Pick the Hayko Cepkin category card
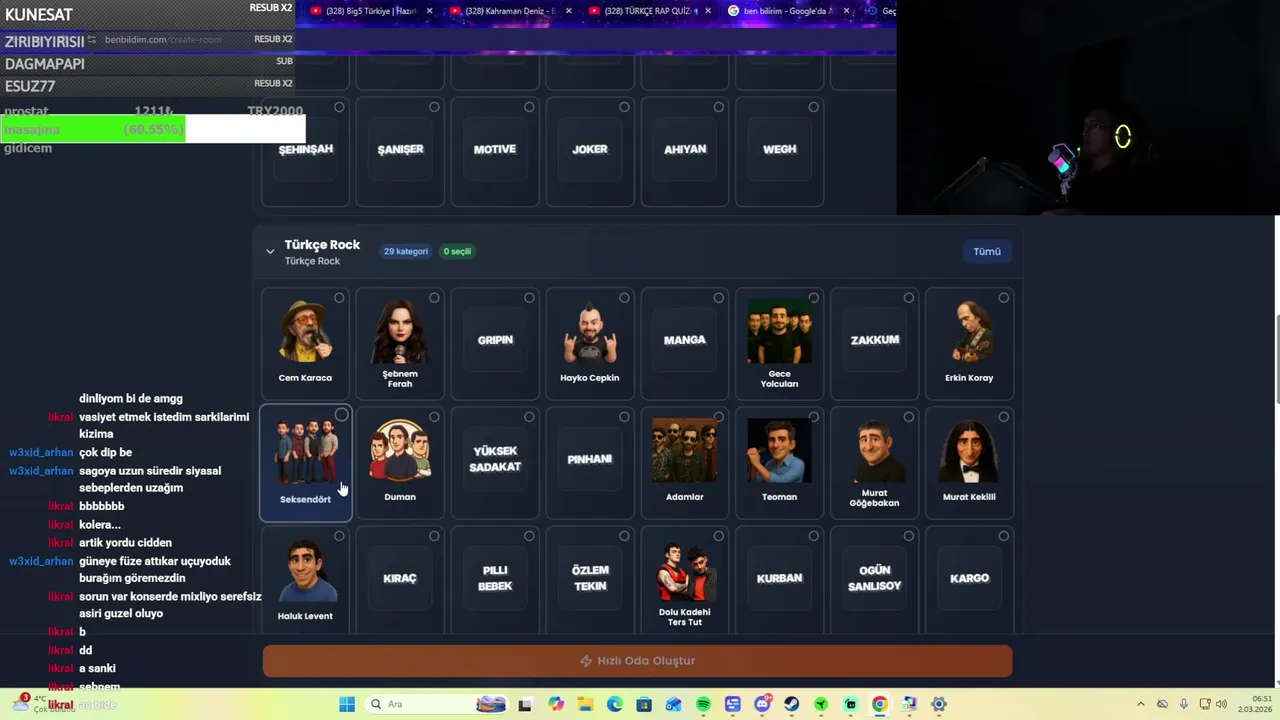 (590, 343)
